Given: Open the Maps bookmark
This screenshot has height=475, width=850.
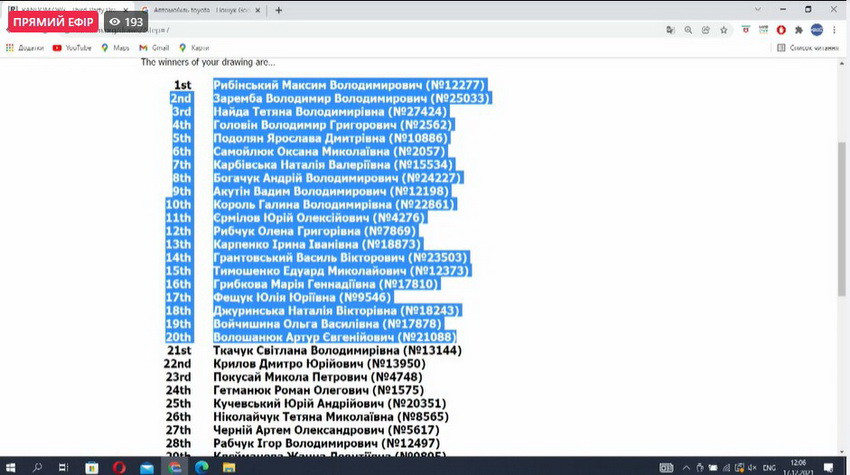Looking at the screenshot, I should click(114, 47).
